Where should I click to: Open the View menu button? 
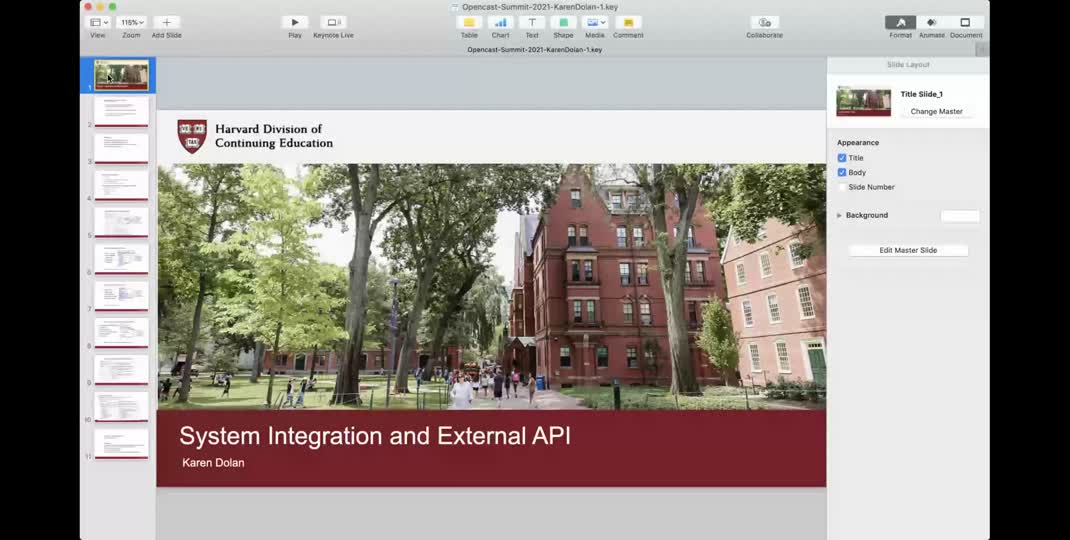click(99, 23)
